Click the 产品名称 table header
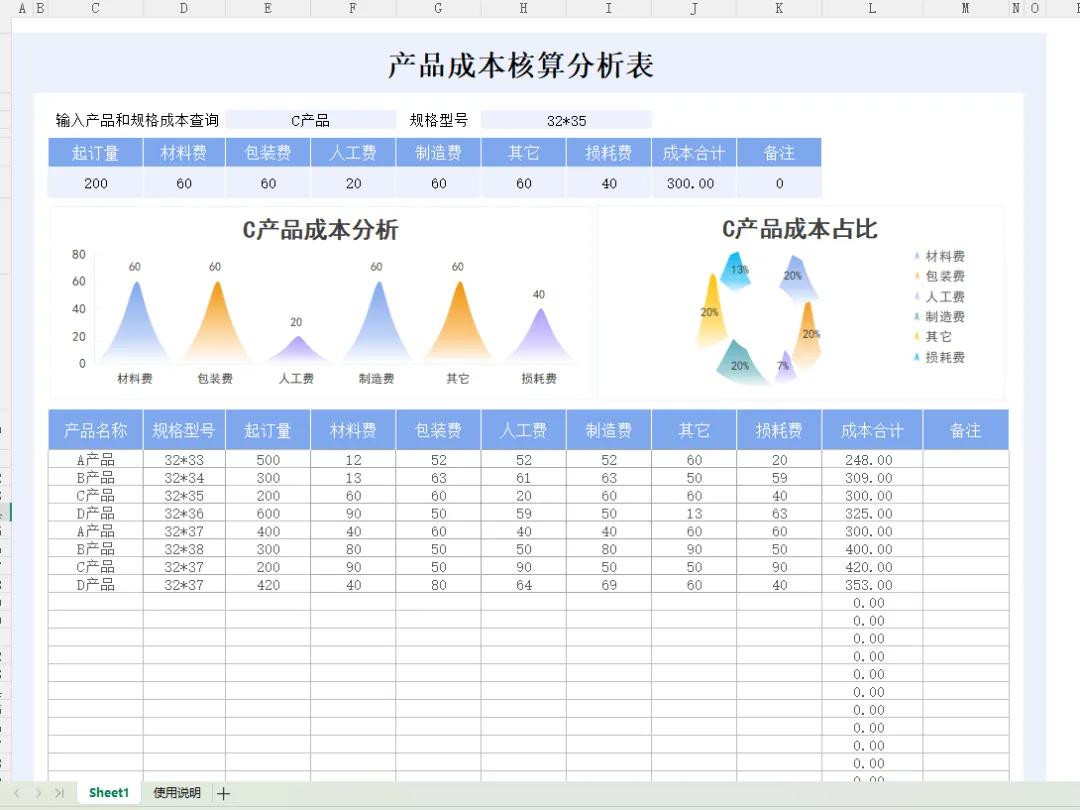This screenshot has width=1080, height=810. pyautogui.click(x=96, y=430)
